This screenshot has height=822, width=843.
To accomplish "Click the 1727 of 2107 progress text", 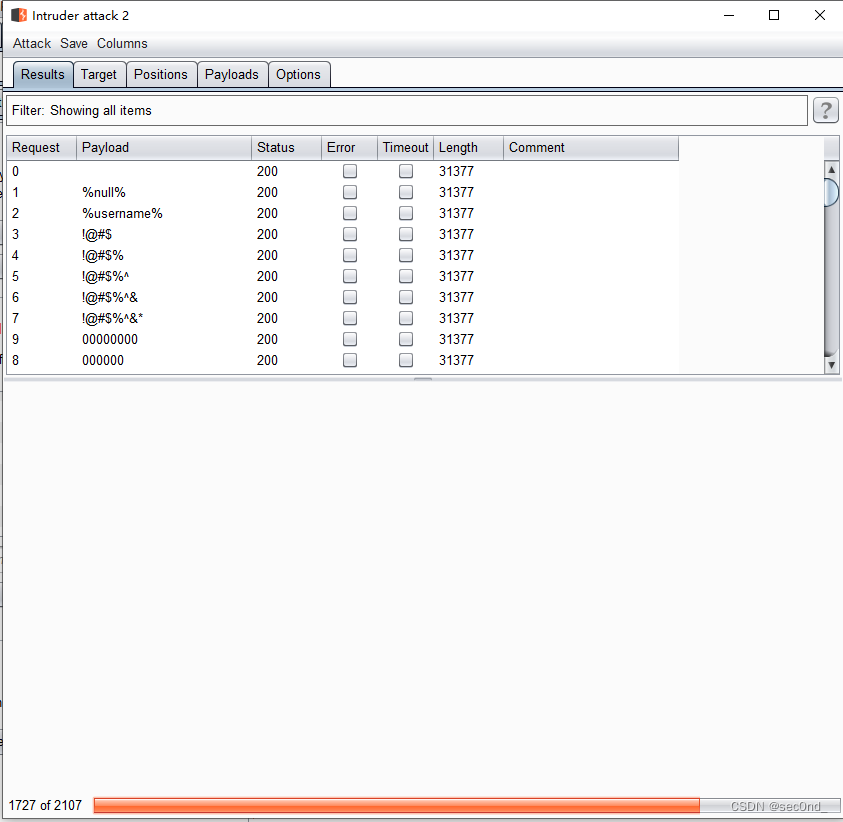I will (45, 805).
